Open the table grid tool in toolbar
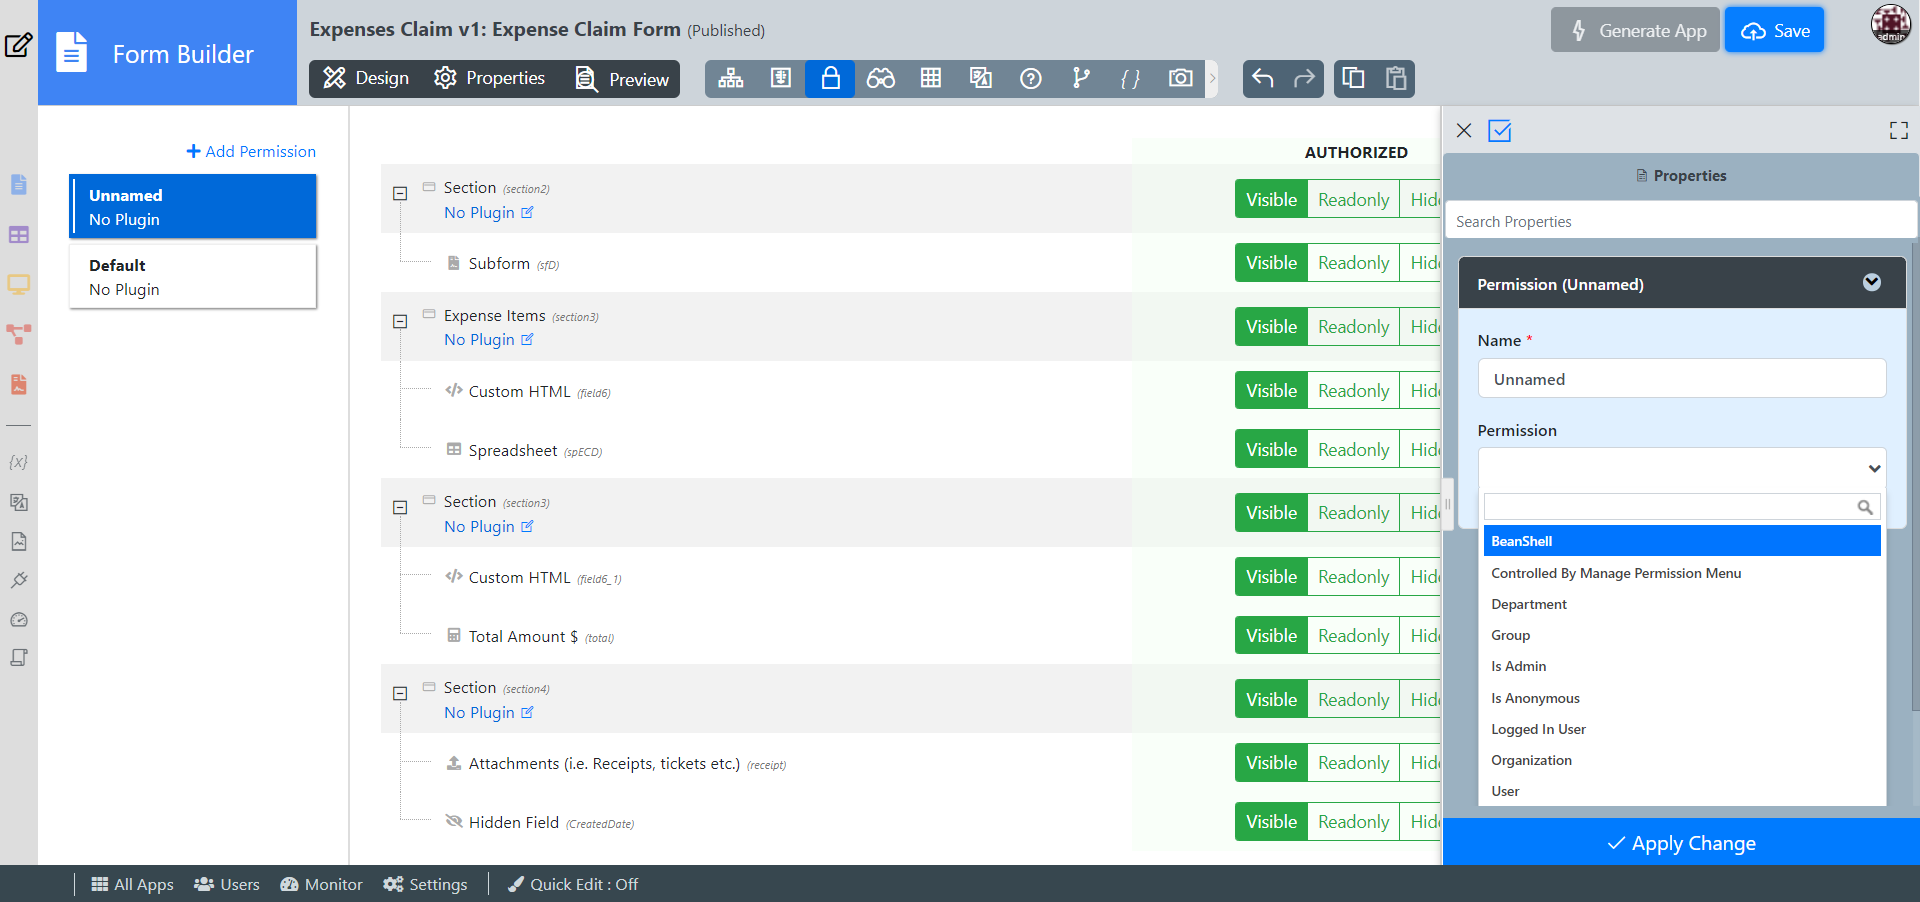Viewport: 1920px width, 902px height. click(931, 78)
